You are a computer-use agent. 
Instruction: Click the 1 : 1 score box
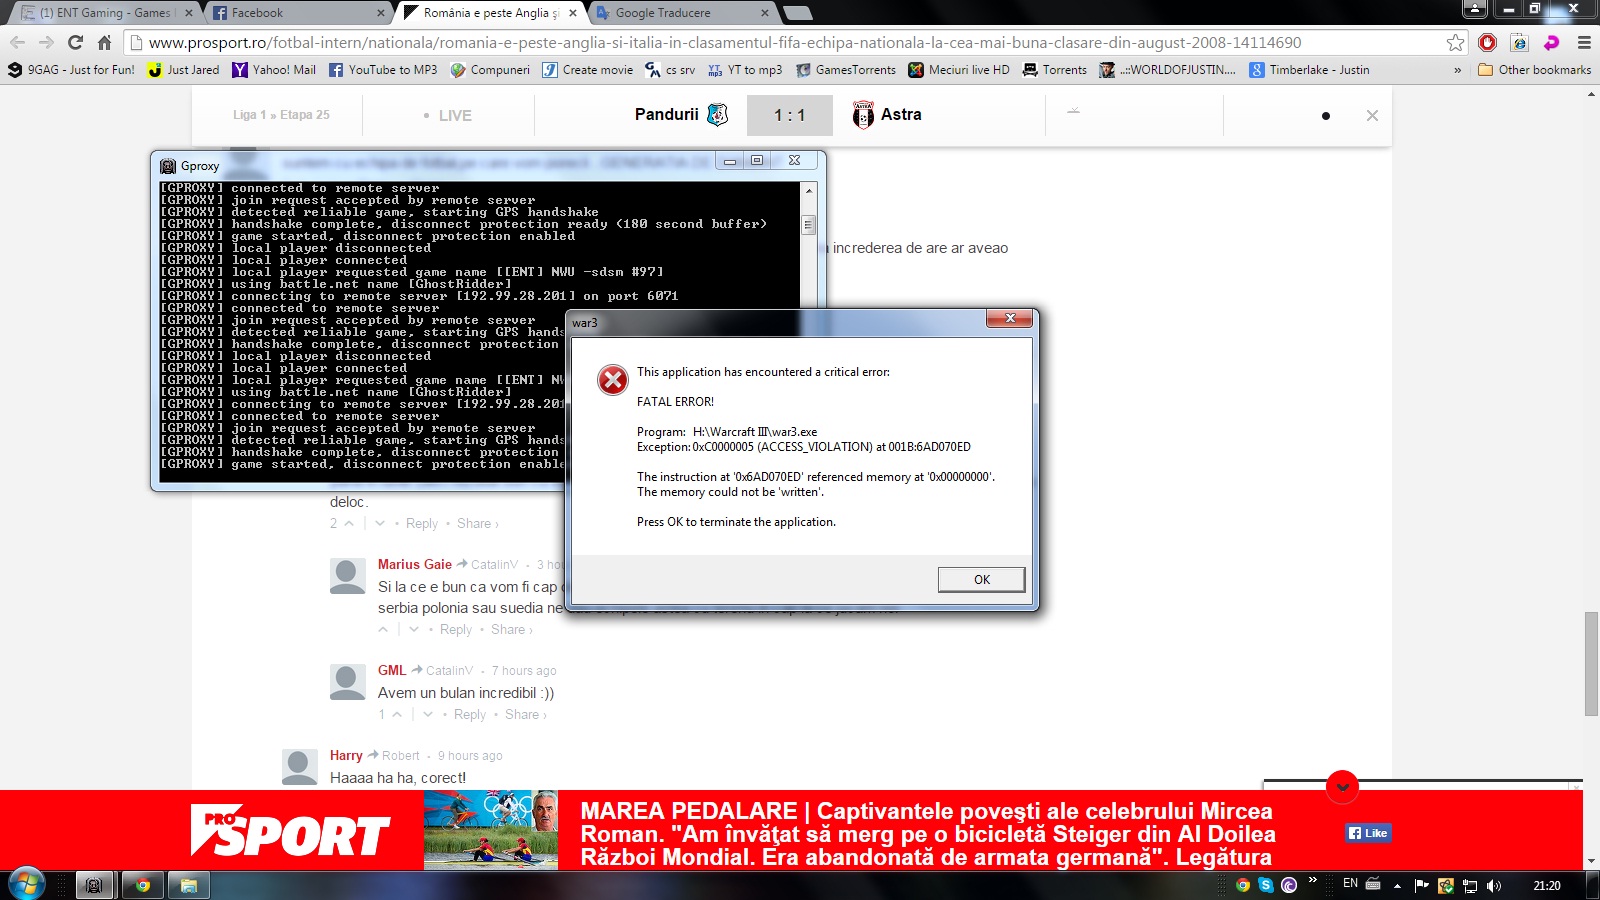pos(790,115)
